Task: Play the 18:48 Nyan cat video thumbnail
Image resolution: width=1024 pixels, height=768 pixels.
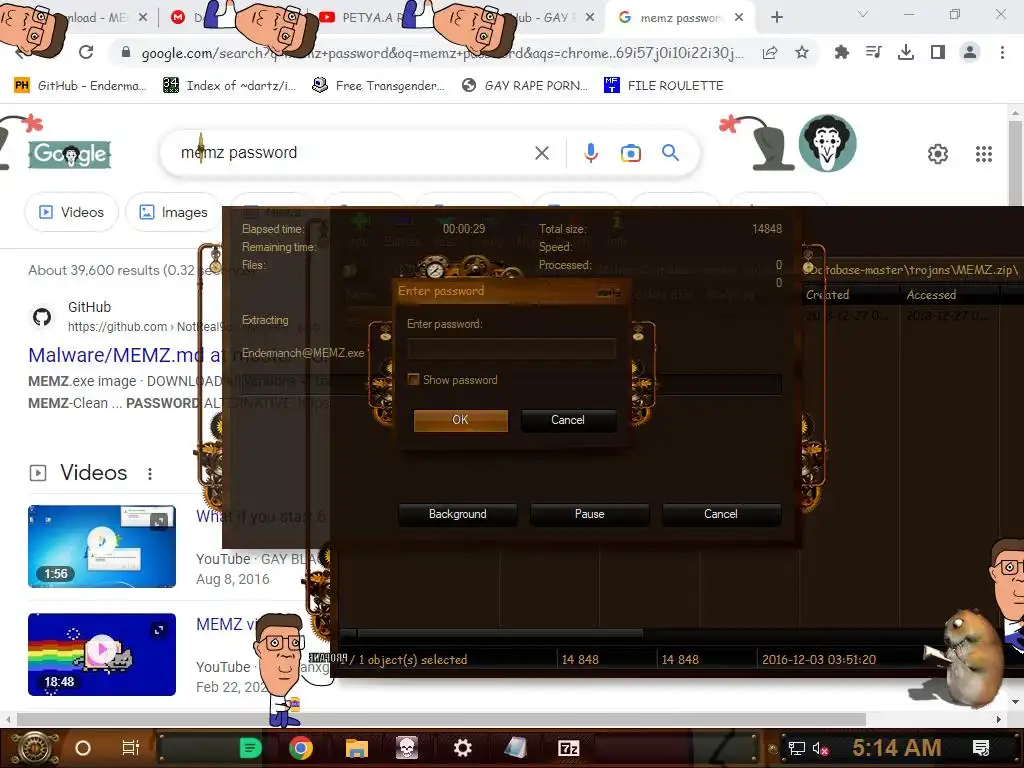Action: (102, 654)
